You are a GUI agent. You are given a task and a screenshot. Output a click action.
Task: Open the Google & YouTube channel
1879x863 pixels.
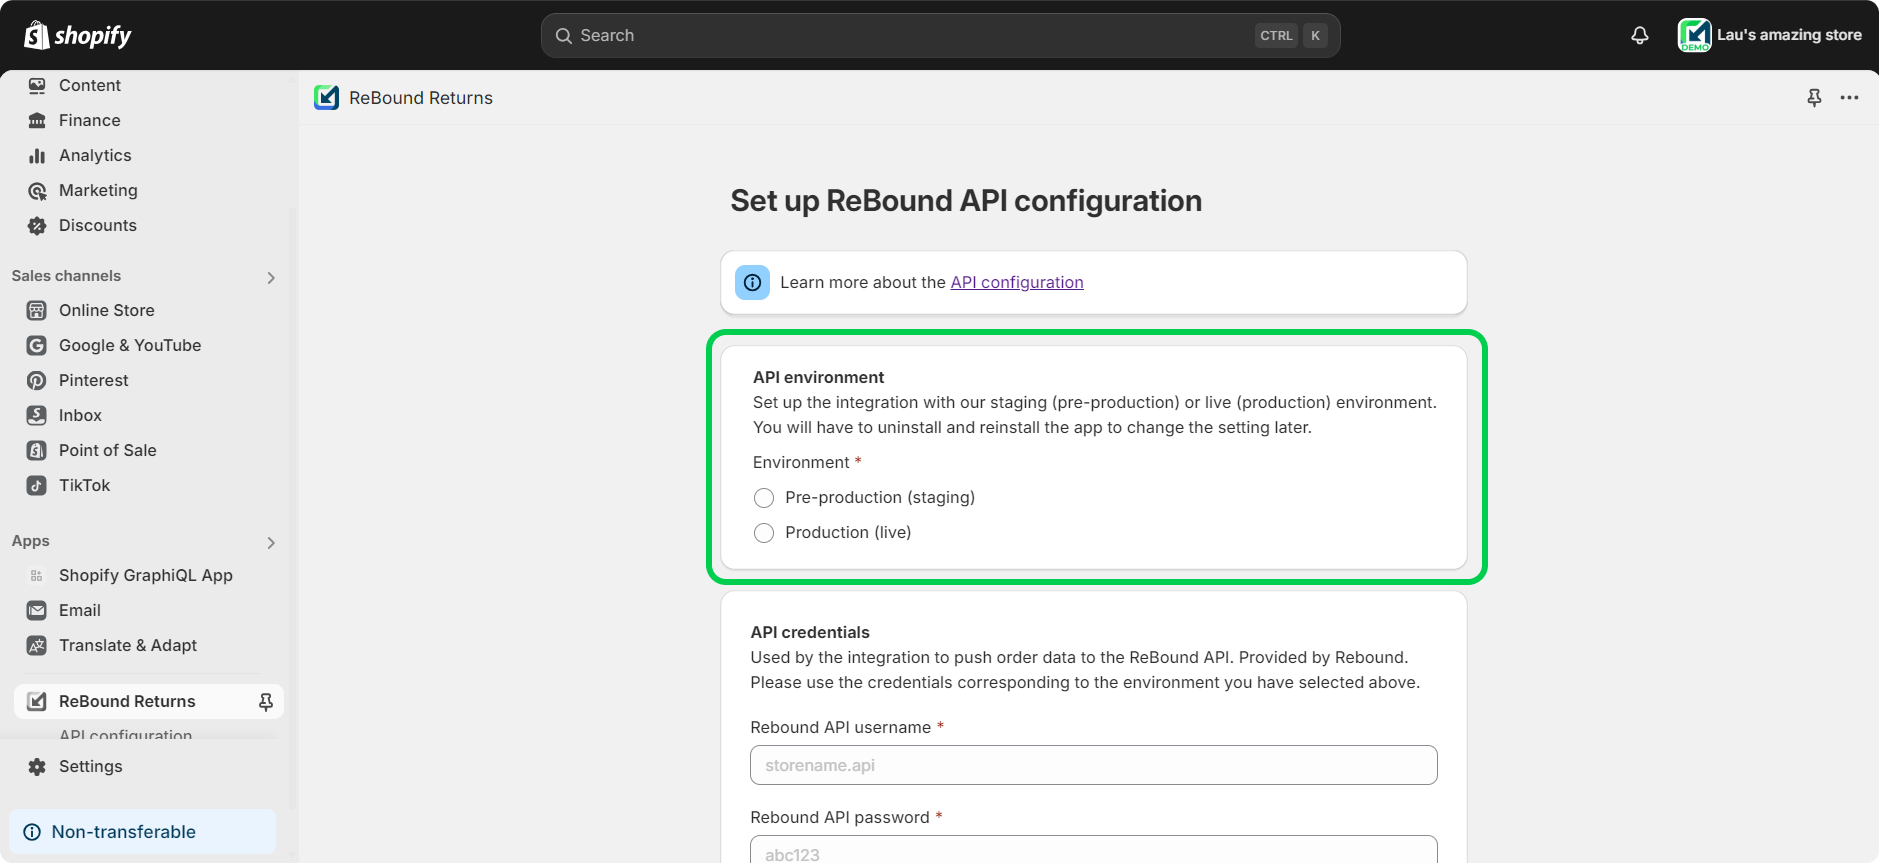pyautogui.click(x=130, y=345)
